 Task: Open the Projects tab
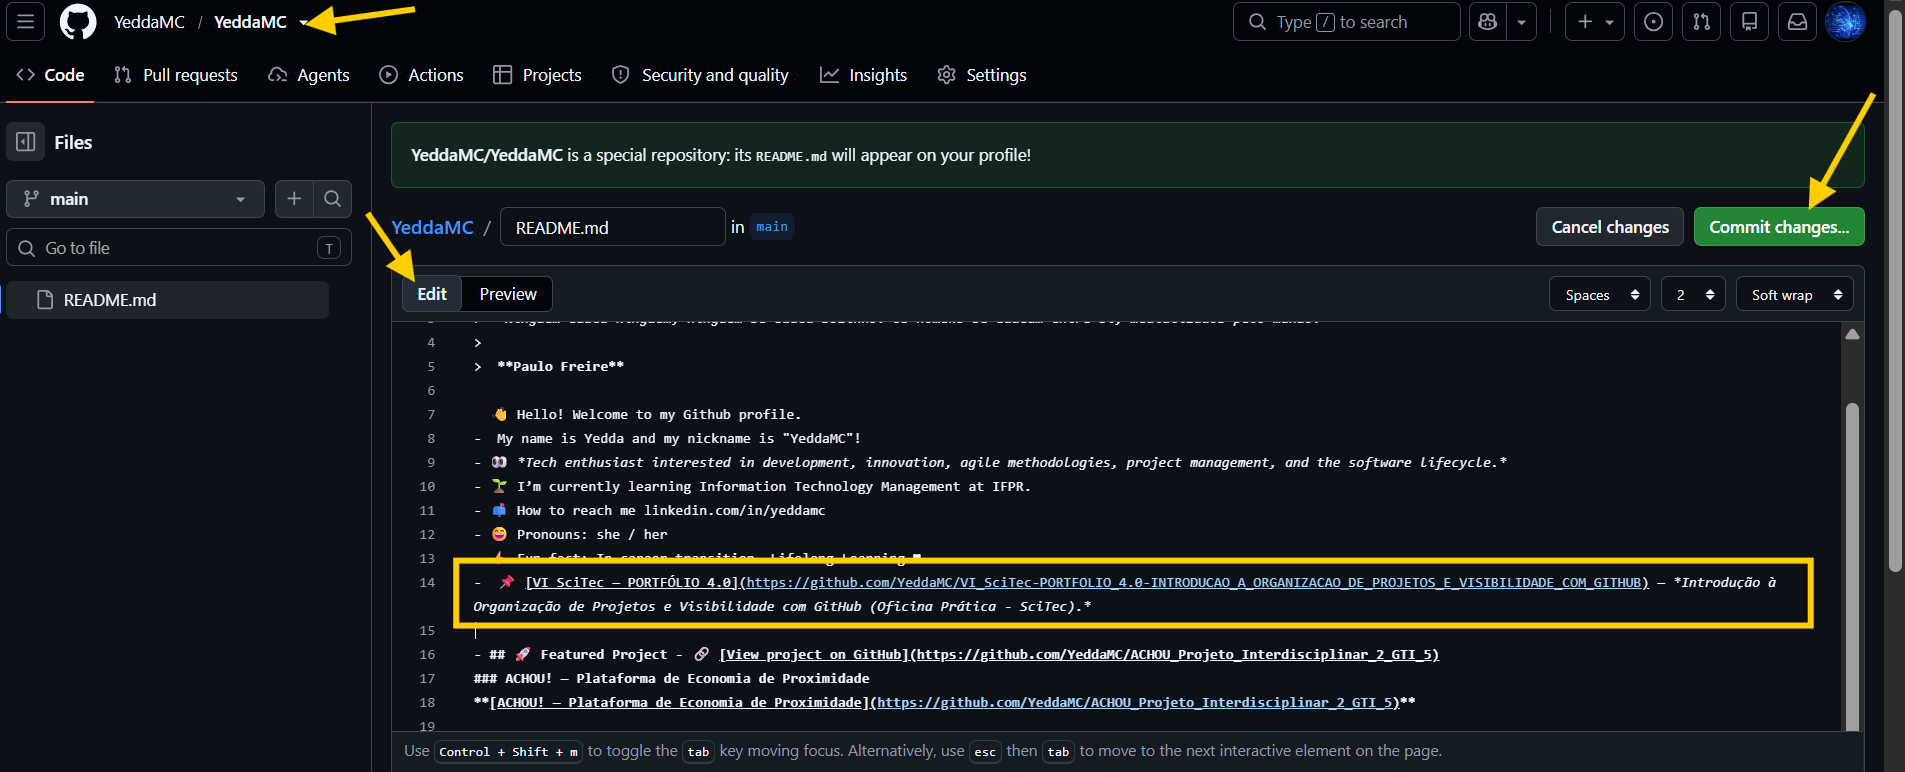pyautogui.click(x=537, y=75)
